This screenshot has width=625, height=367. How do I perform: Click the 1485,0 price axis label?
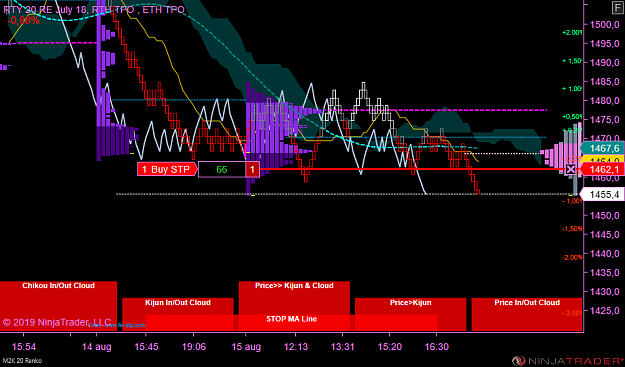pos(604,82)
